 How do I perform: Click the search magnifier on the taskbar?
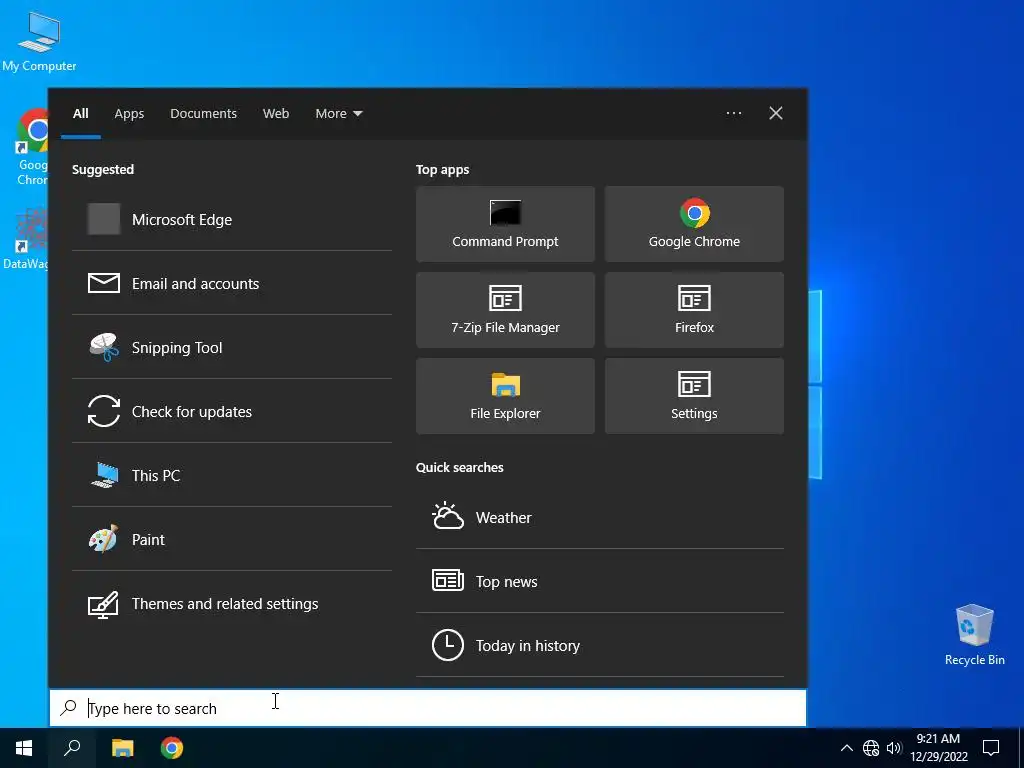click(x=72, y=748)
